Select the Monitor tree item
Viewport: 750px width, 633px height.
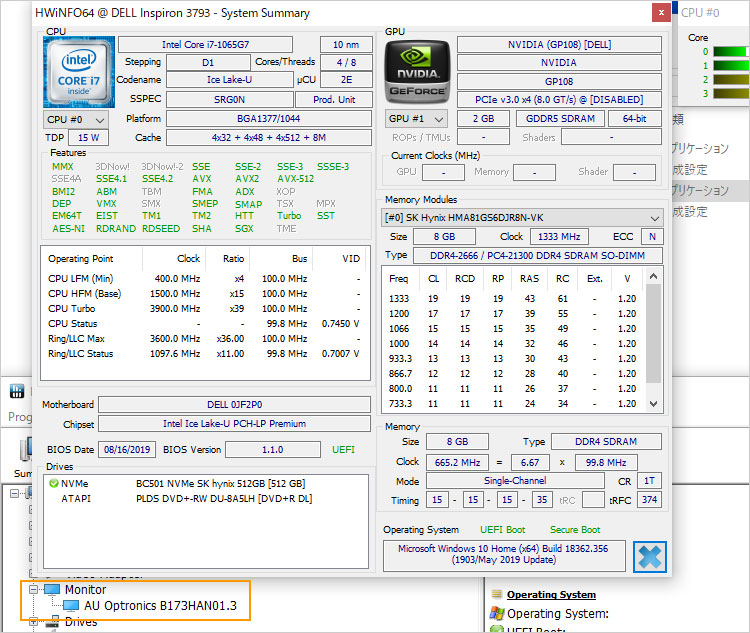pyautogui.click(x=85, y=589)
